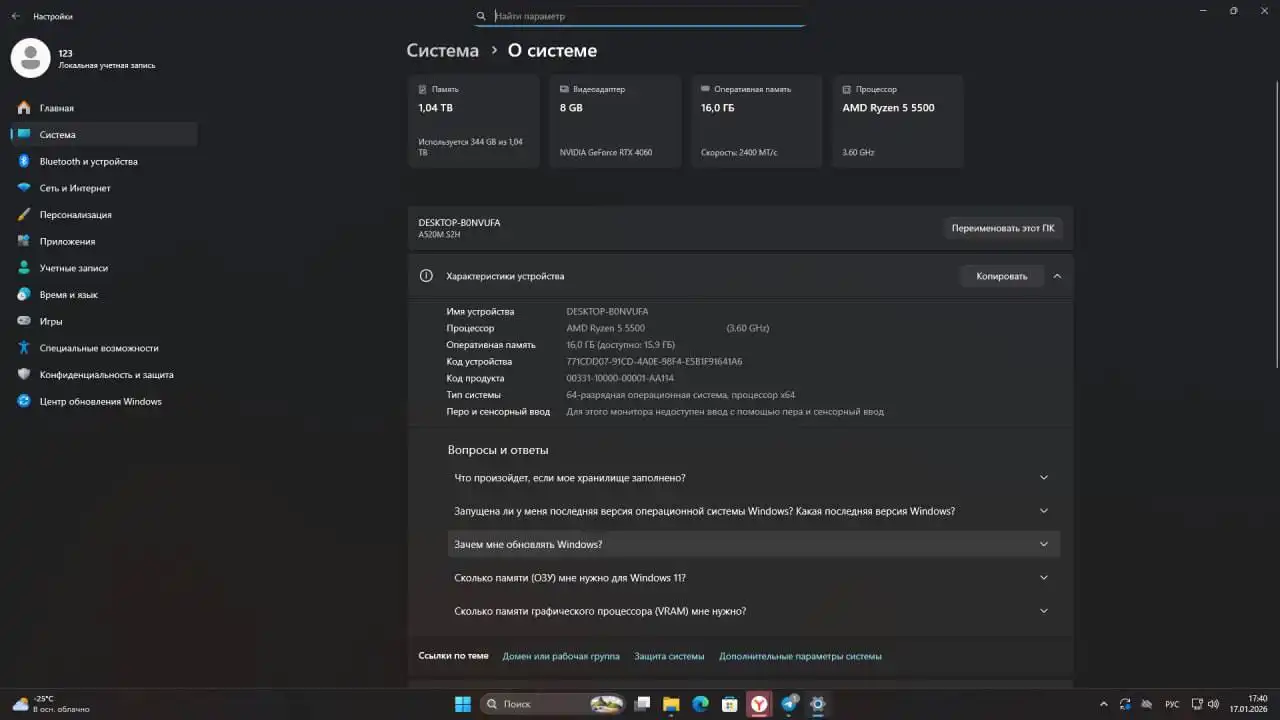
Task: Click Переименовать этот ПК button
Action: click(x=1004, y=227)
